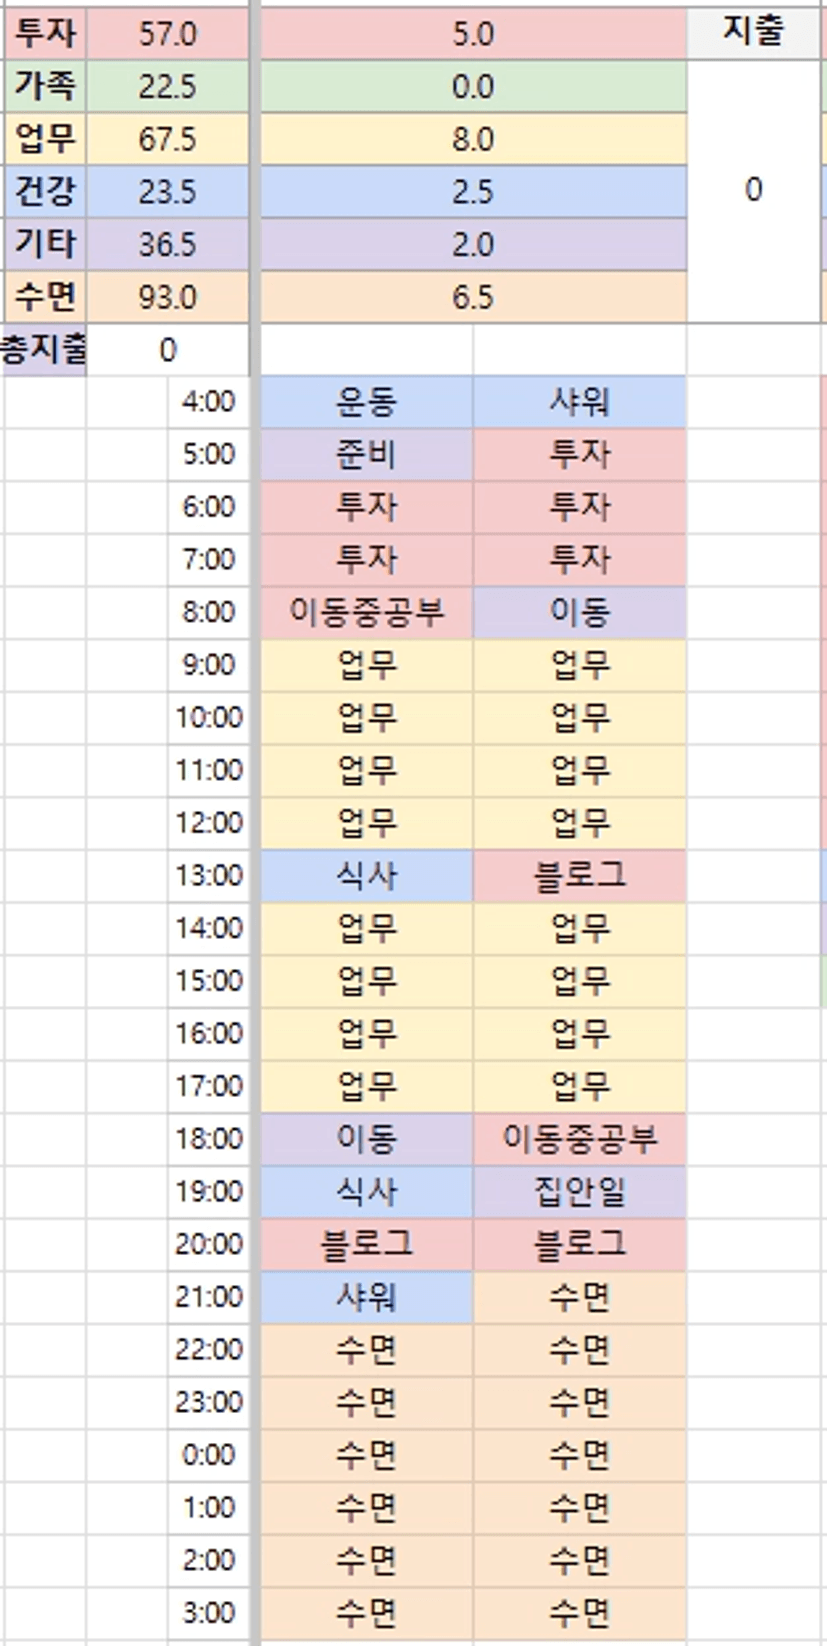
Task: Click the 0:00 time label
Action: click(x=209, y=1455)
